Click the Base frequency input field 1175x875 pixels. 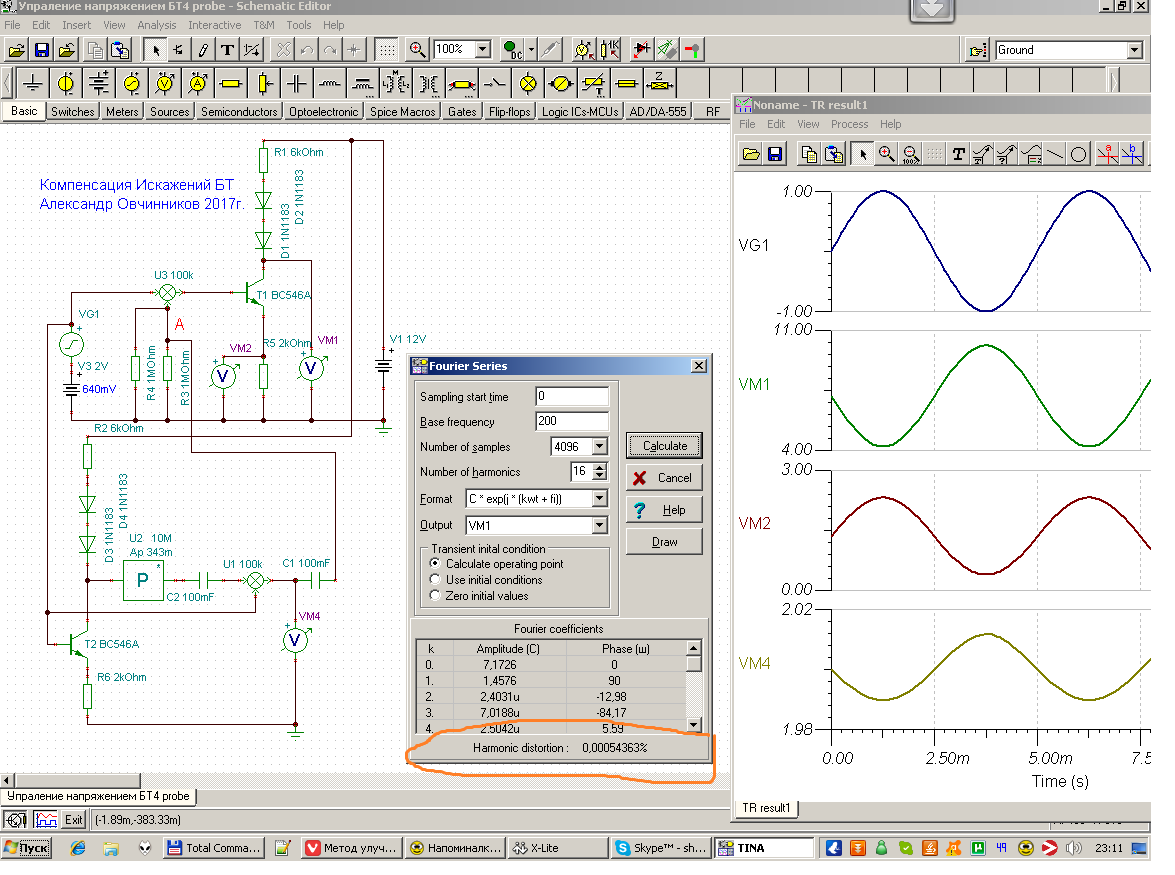click(571, 421)
